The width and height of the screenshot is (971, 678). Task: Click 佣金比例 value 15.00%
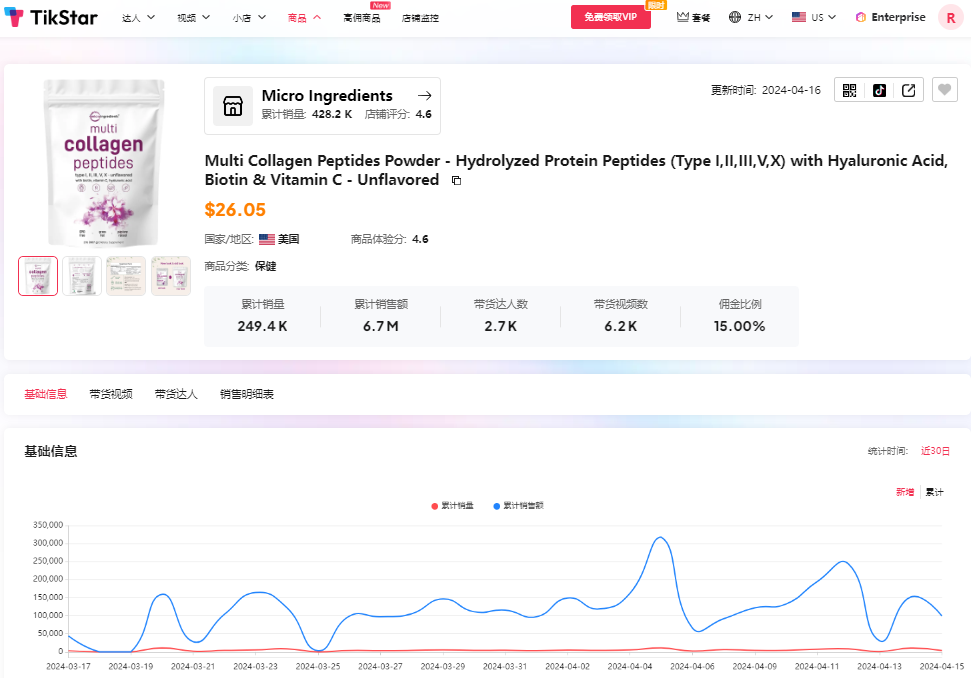(739, 326)
